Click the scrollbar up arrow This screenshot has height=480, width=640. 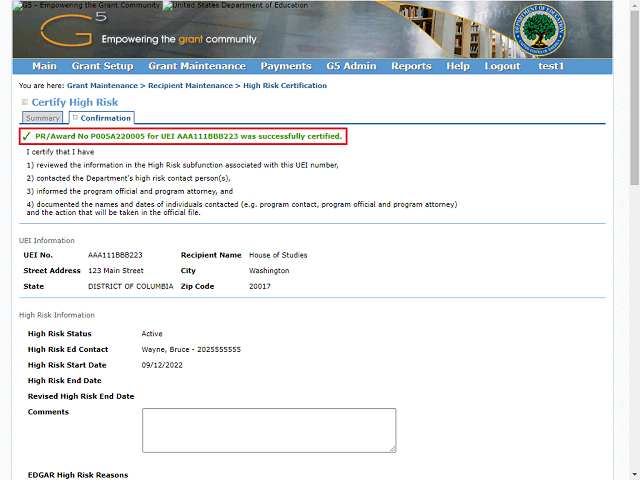pyautogui.click(x=633, y=7)
